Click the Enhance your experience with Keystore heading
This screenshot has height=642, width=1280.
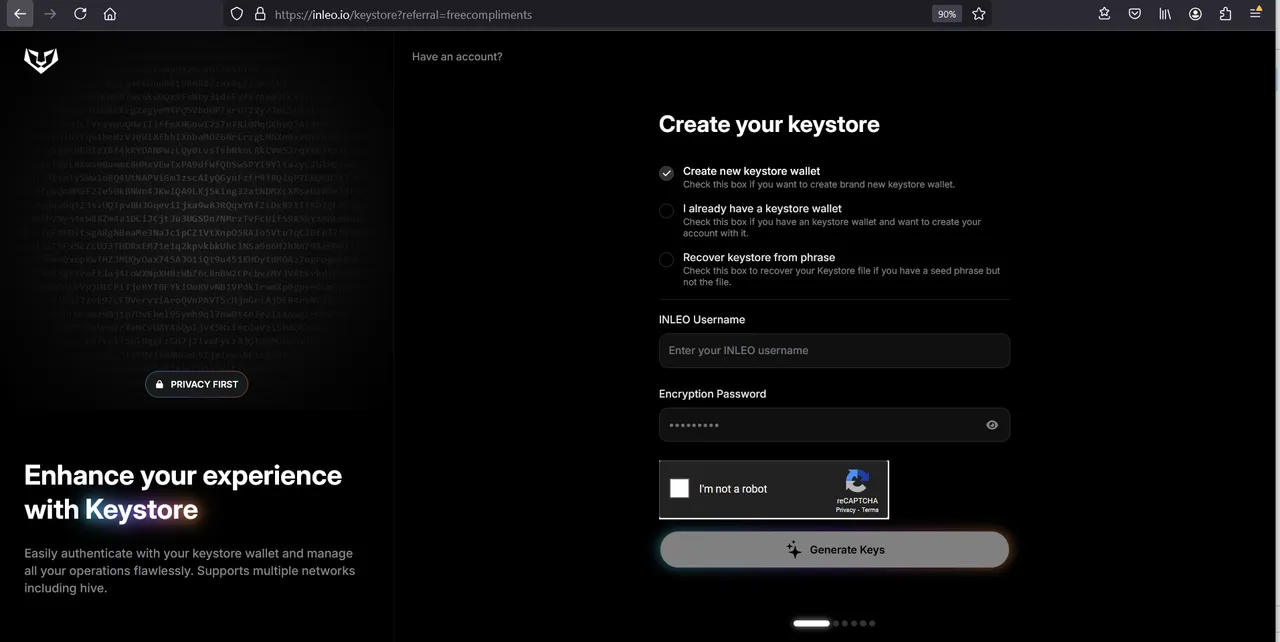click(x=183, y=492)
